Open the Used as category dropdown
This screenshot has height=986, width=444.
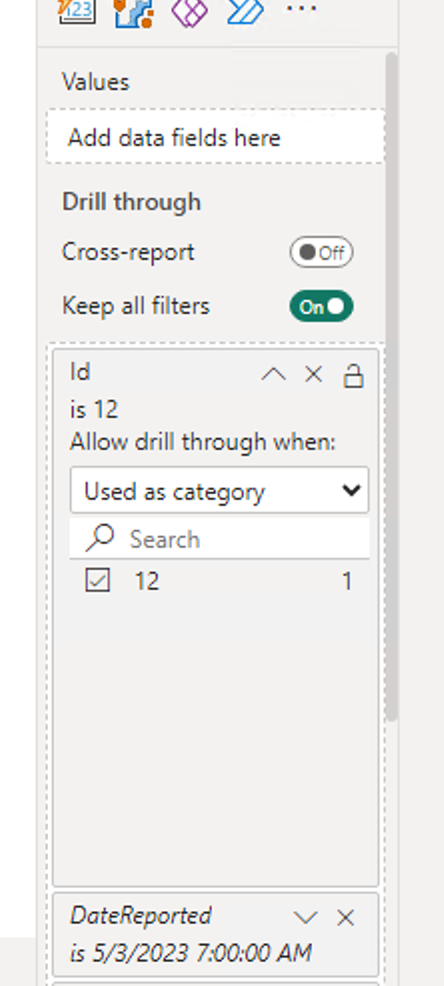(219, 490)
